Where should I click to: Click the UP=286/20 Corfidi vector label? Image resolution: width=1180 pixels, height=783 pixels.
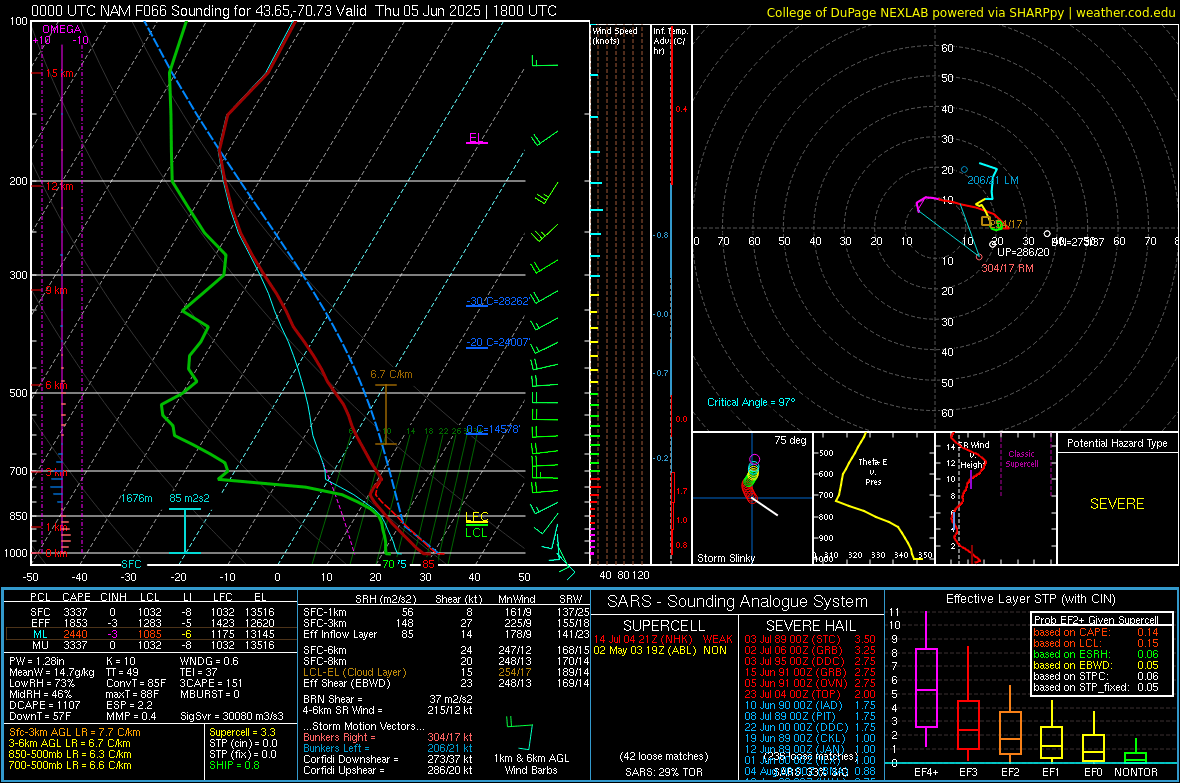point(1023,252)
